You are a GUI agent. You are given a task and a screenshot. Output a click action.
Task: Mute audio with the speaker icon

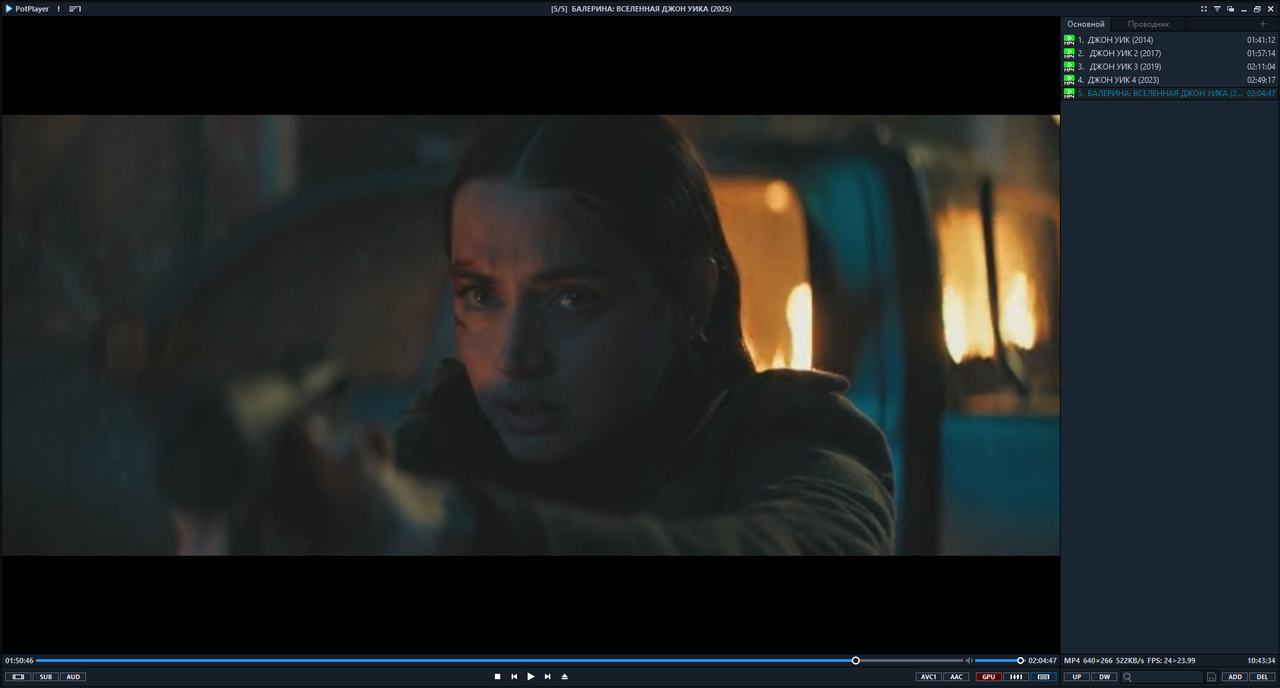click(969, 660)
